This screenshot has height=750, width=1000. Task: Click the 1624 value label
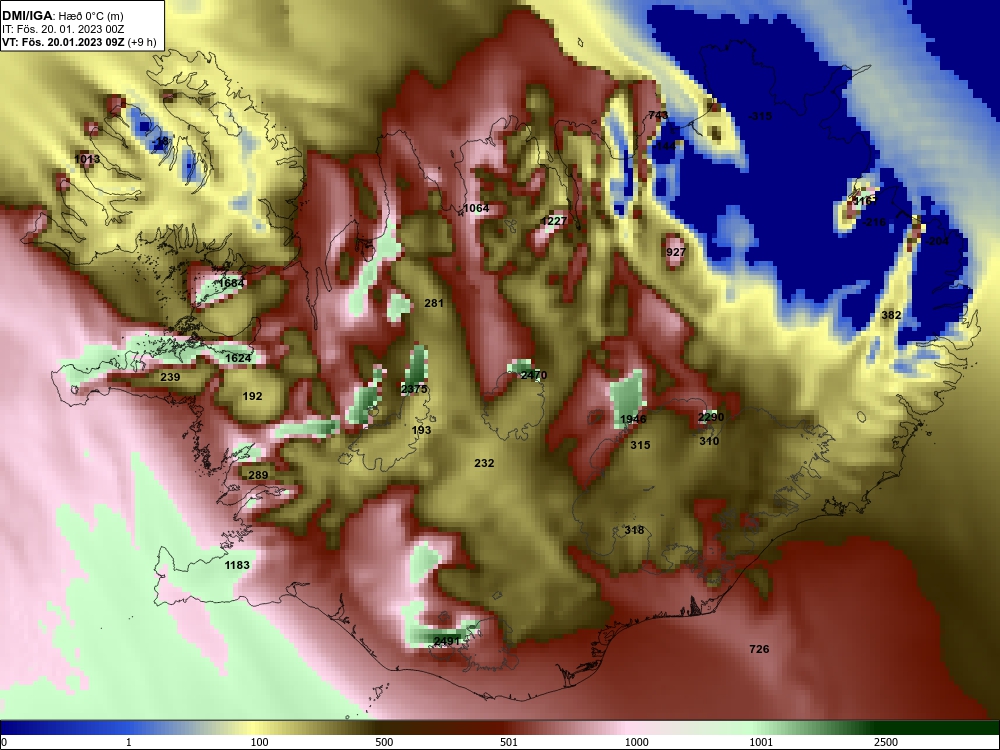(239, 358)
